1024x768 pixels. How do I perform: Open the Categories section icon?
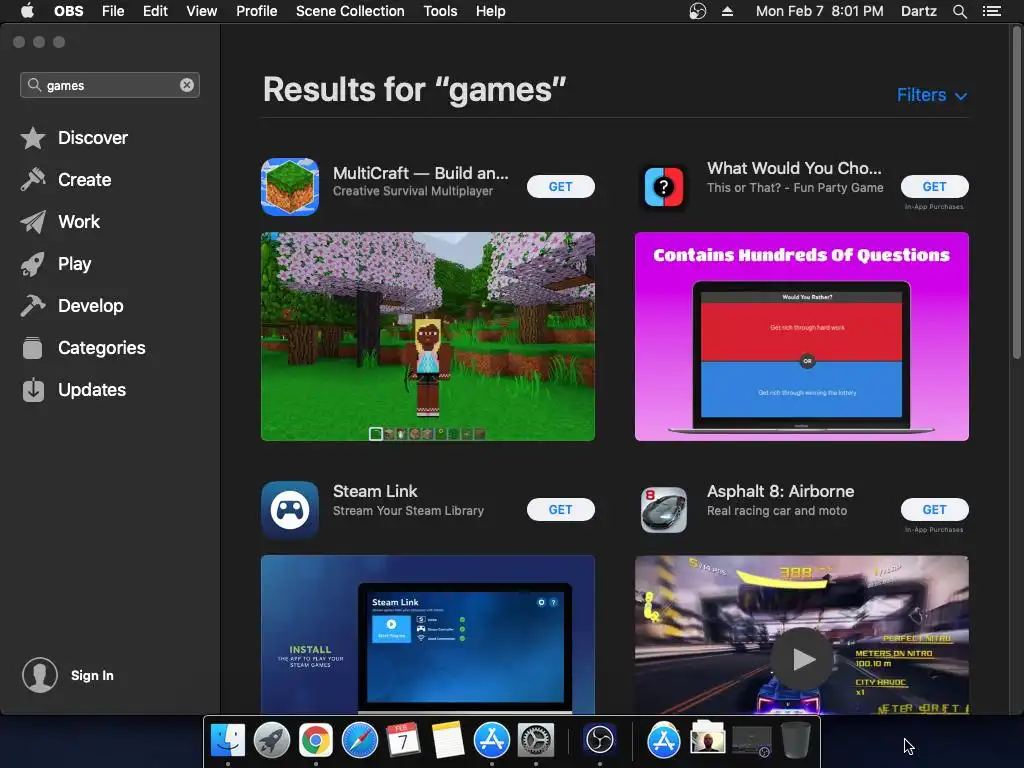(33, 347)
